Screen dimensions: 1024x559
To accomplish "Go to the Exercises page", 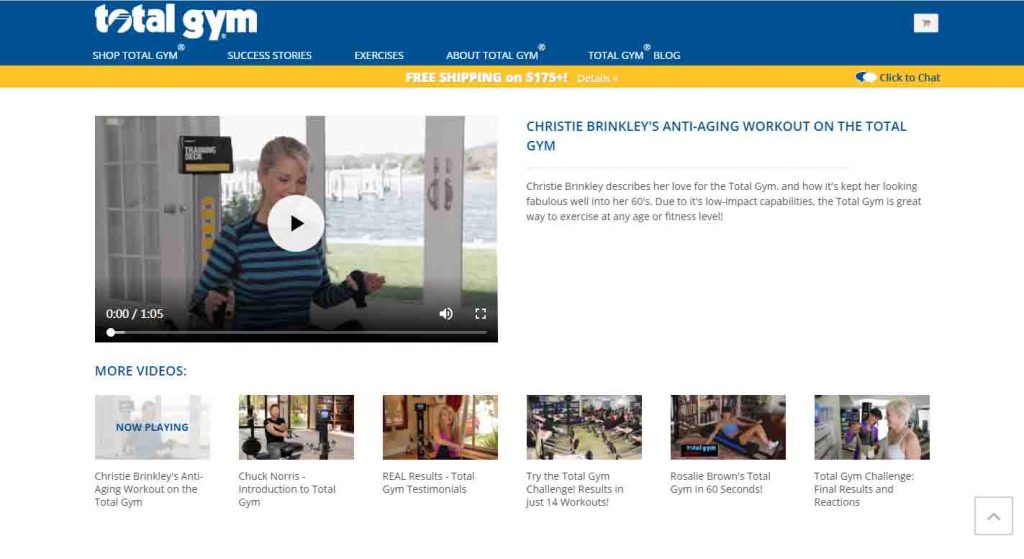I will (x=379, y=56).
